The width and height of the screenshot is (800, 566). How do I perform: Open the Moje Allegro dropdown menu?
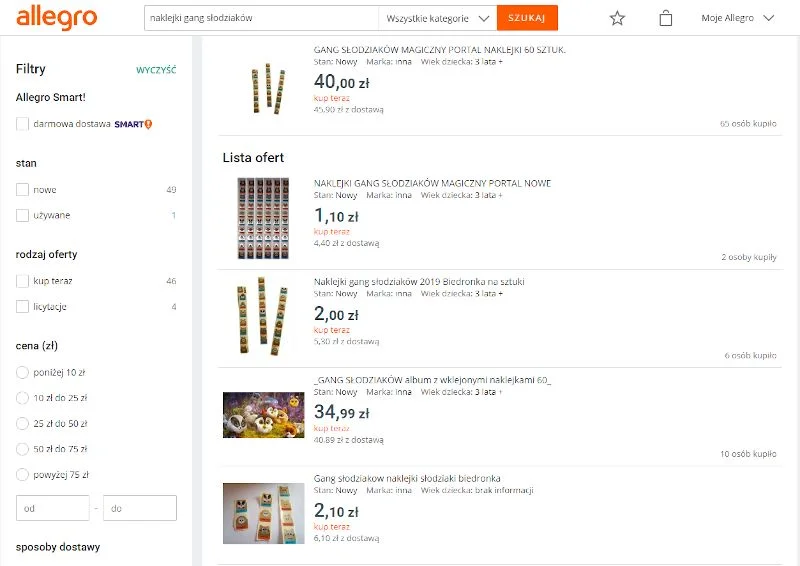coord(737,18)
